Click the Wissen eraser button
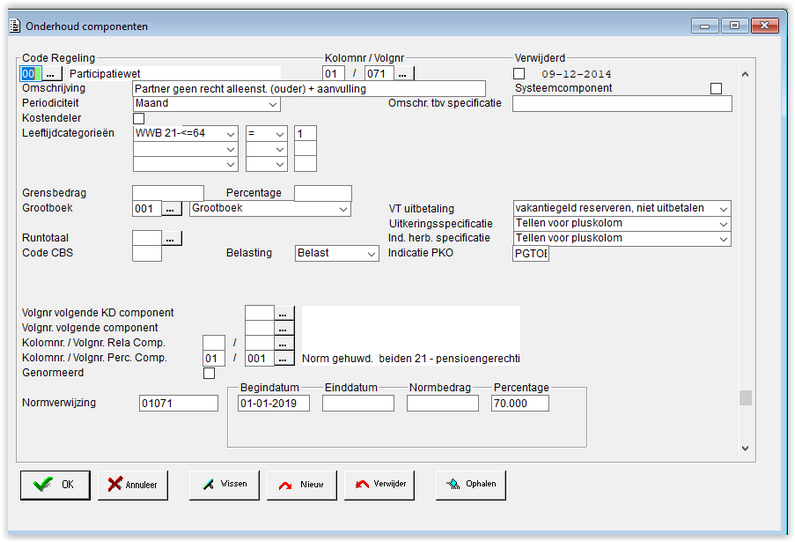795x542 pixels. (x=224, y=485)
